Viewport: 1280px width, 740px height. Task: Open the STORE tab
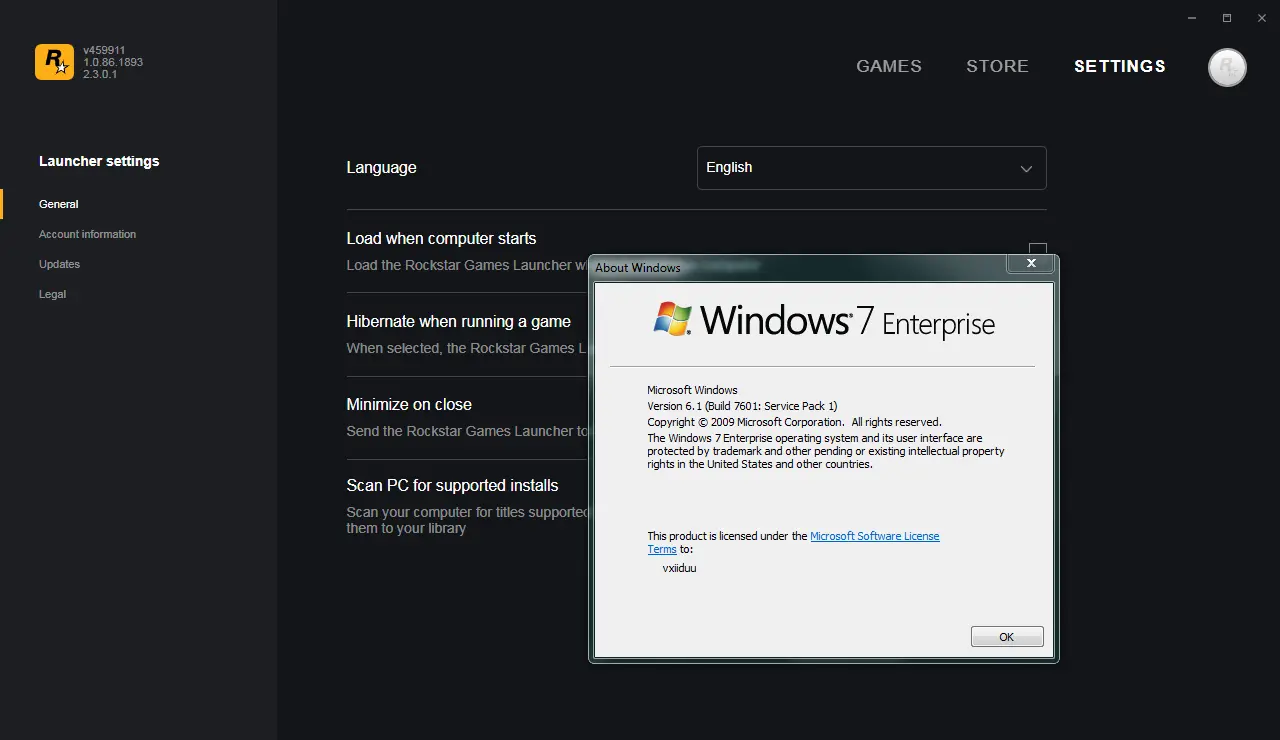tap(997, 66)
